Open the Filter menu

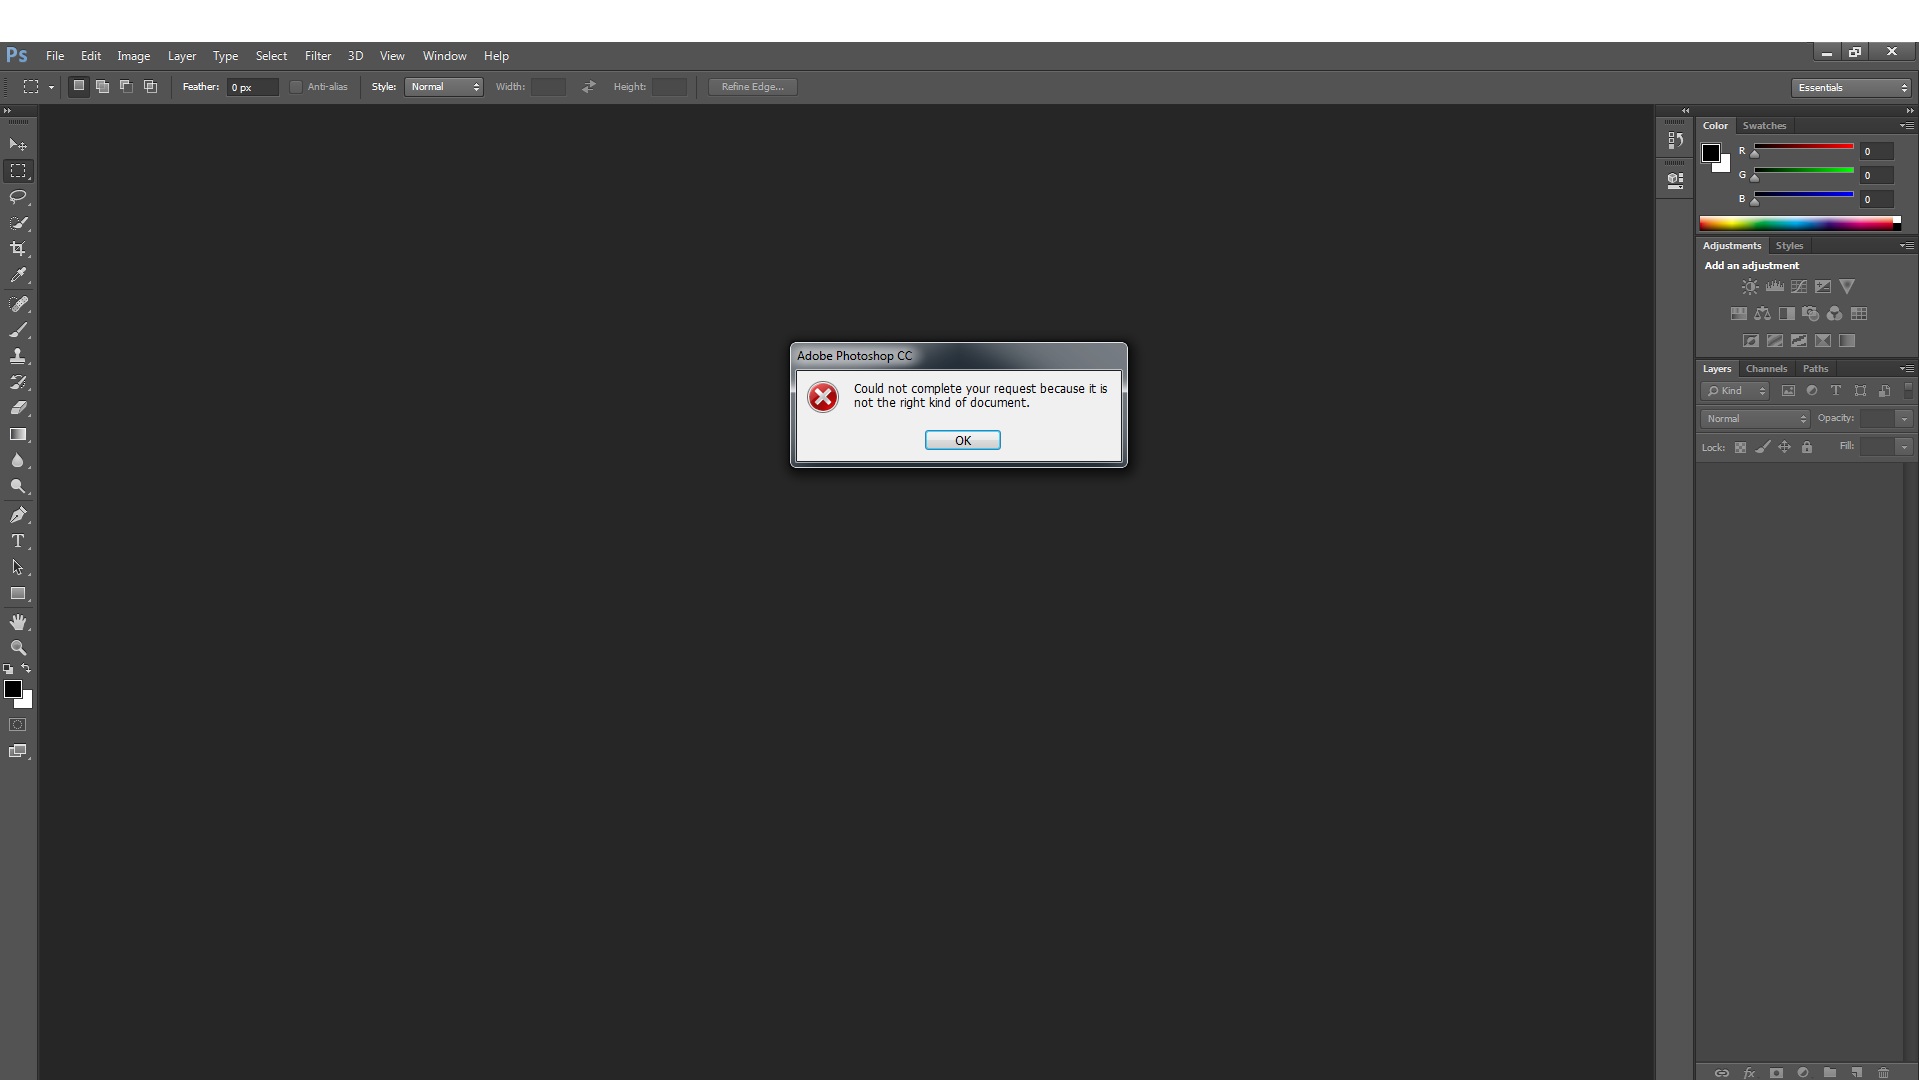coord(318,56)
